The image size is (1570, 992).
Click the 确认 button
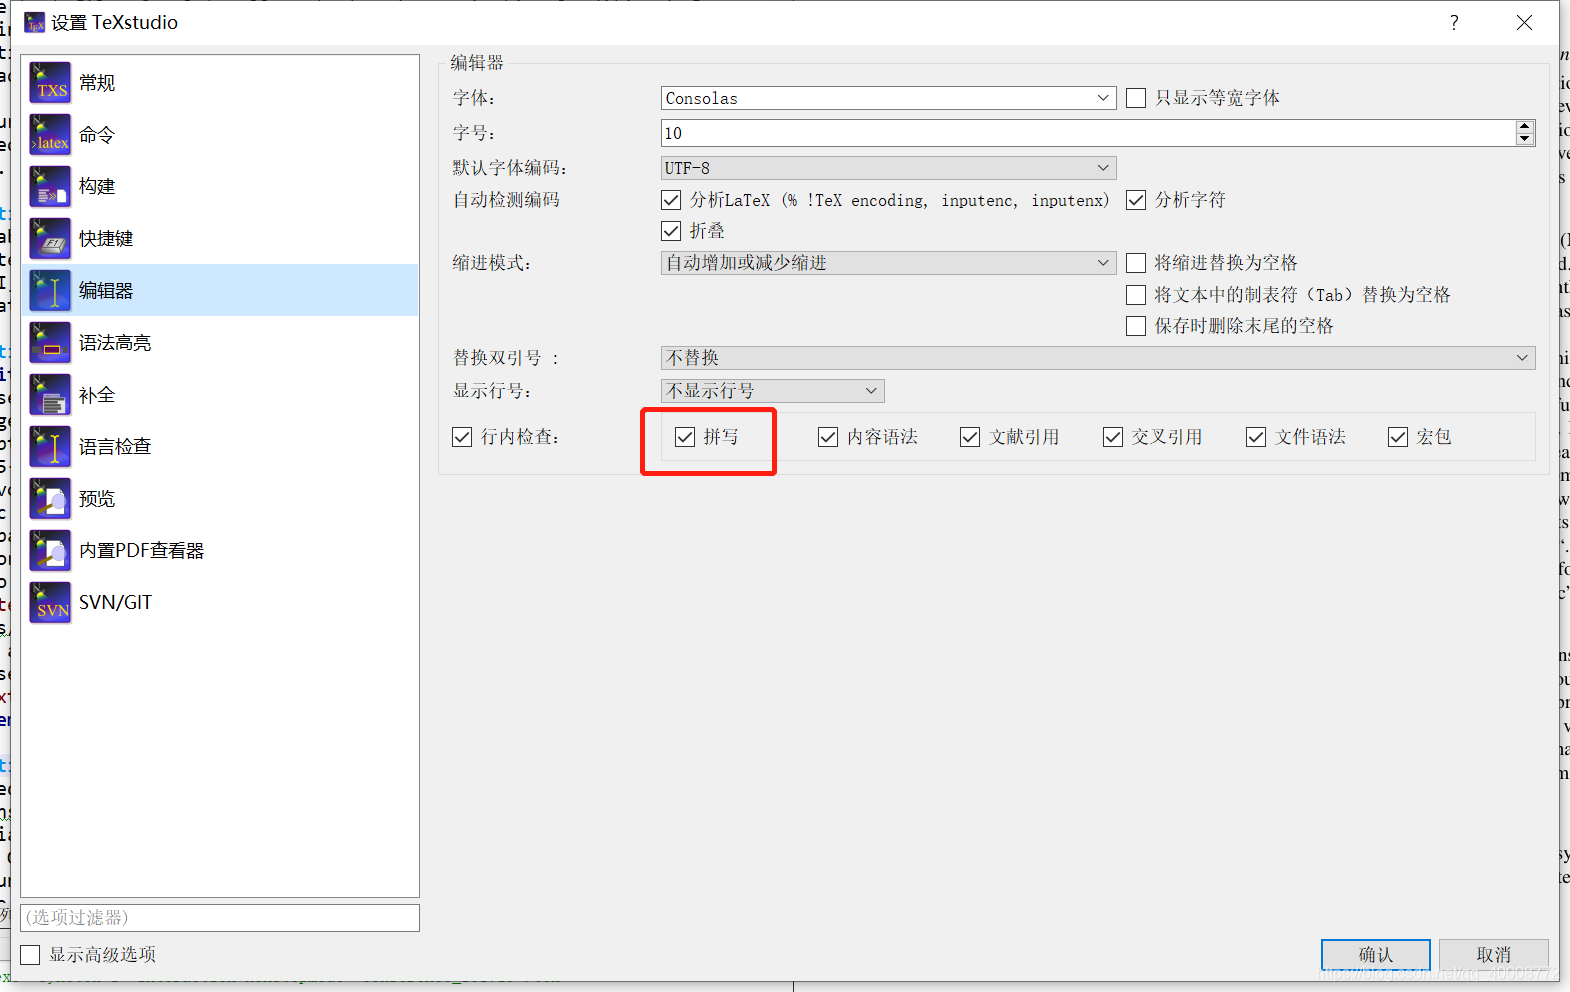[x=1375, y=954]
